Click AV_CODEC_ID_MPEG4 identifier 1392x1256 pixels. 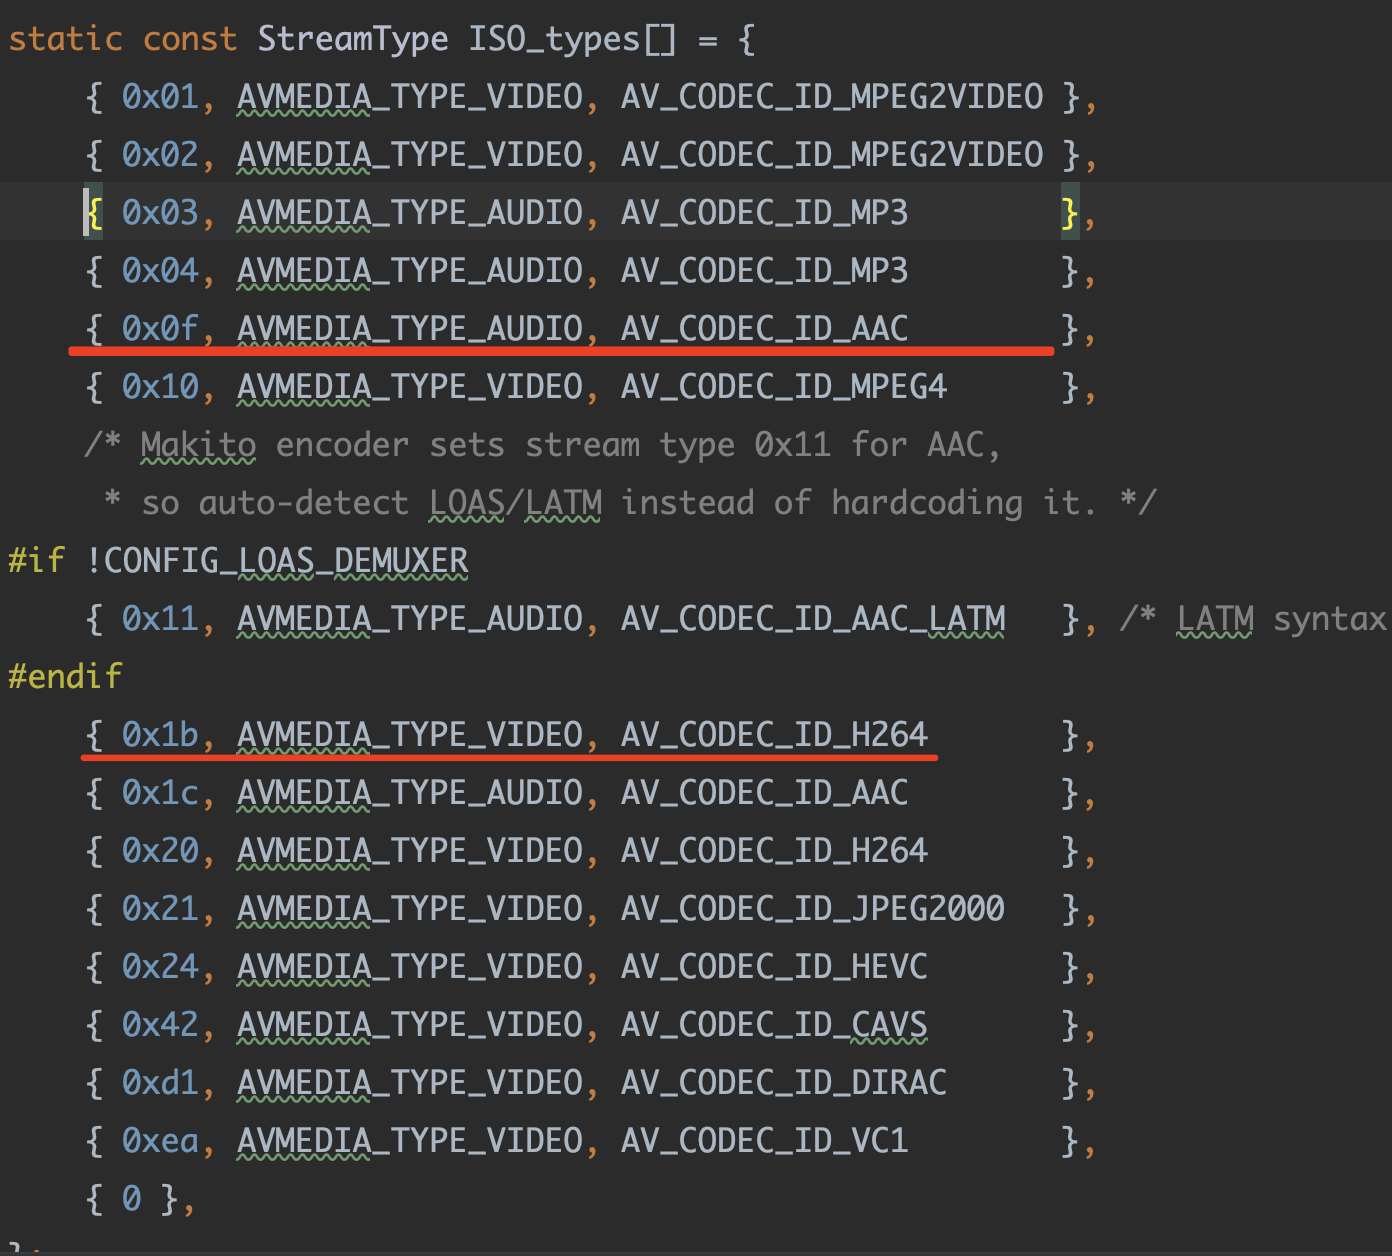(784, 387)
